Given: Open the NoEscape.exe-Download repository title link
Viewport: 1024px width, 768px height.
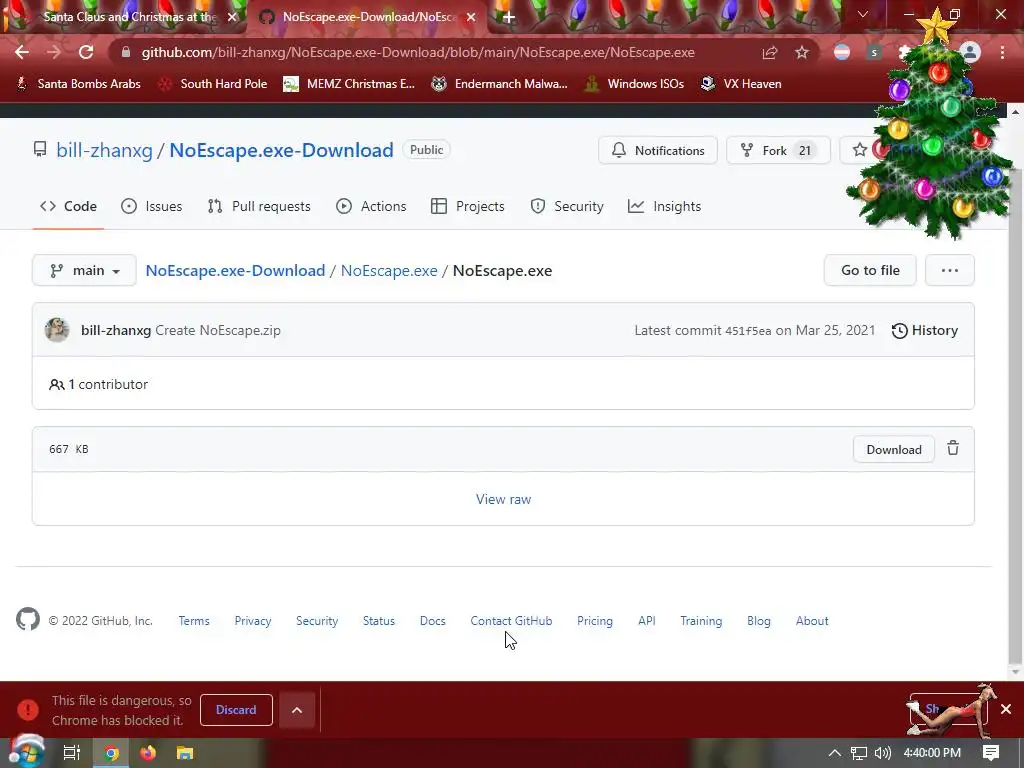Looking at the screenshot, I should tap(281, 150).
